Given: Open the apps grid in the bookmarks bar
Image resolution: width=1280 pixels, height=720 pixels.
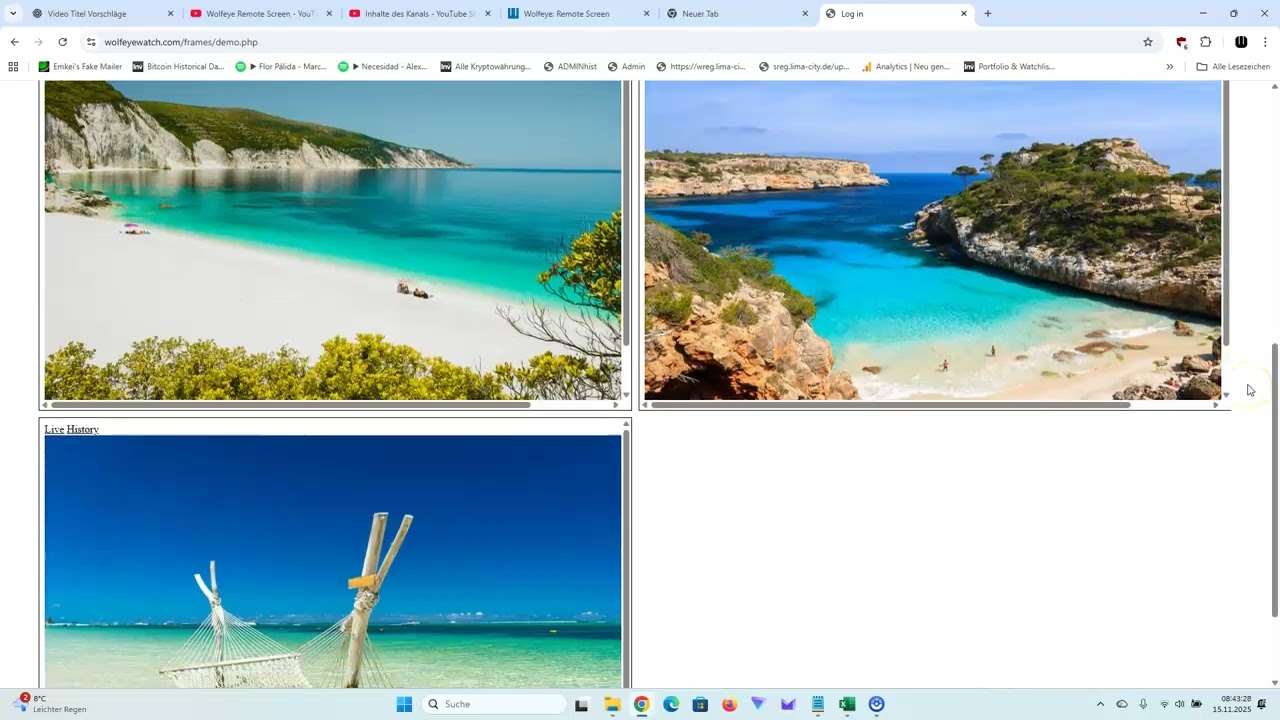Looking at the screenshot, I should tap(13, 67).
